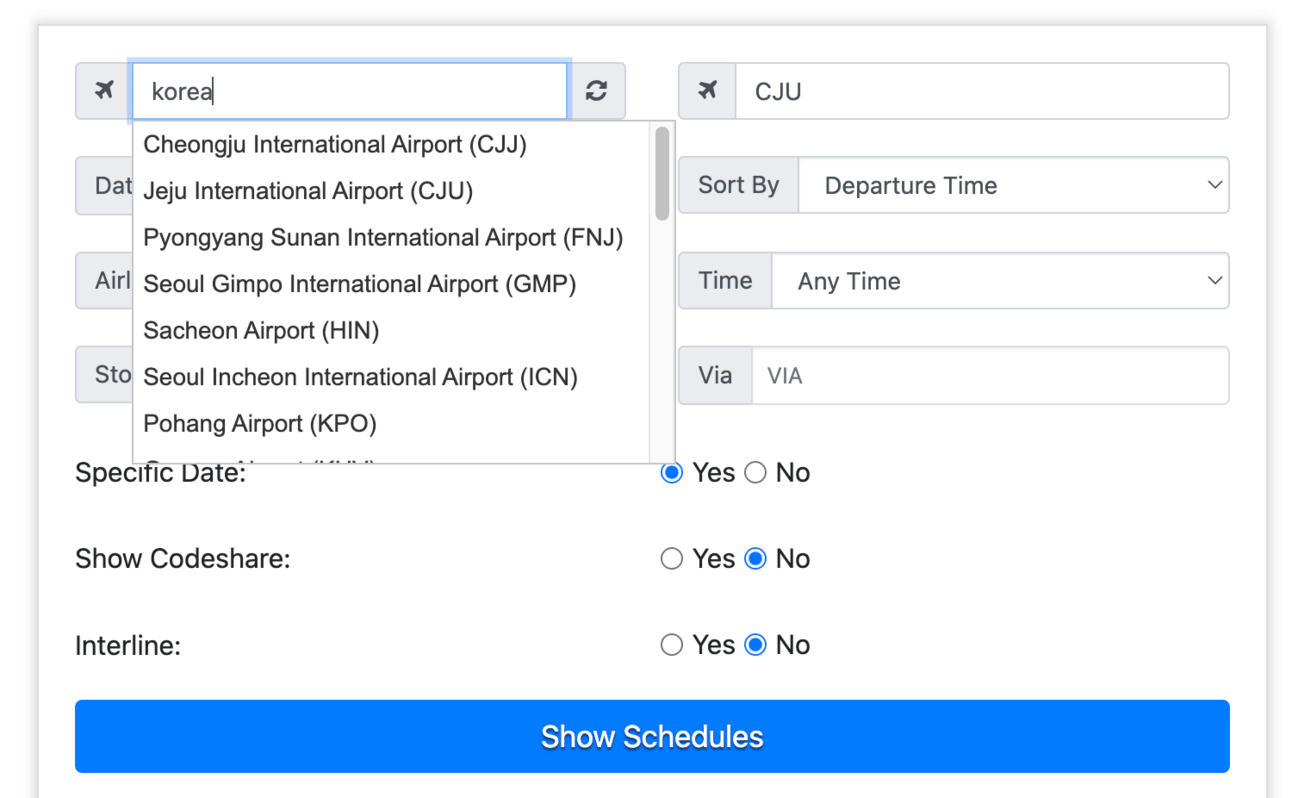
Task: Enable Show Codeshare Yes option
Action: [672, 559]
